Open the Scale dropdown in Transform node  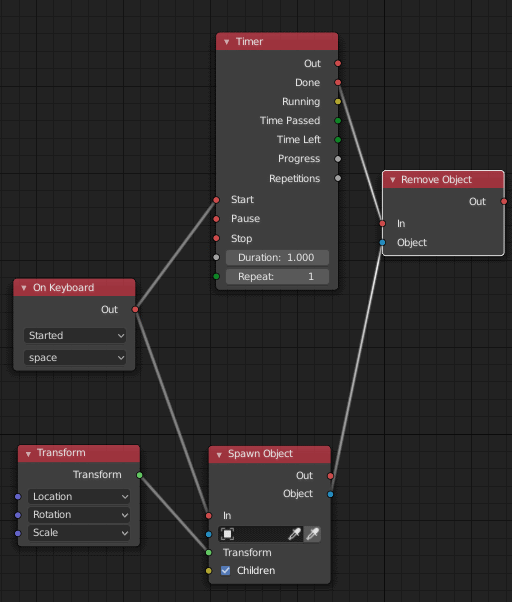coord(79,533)
